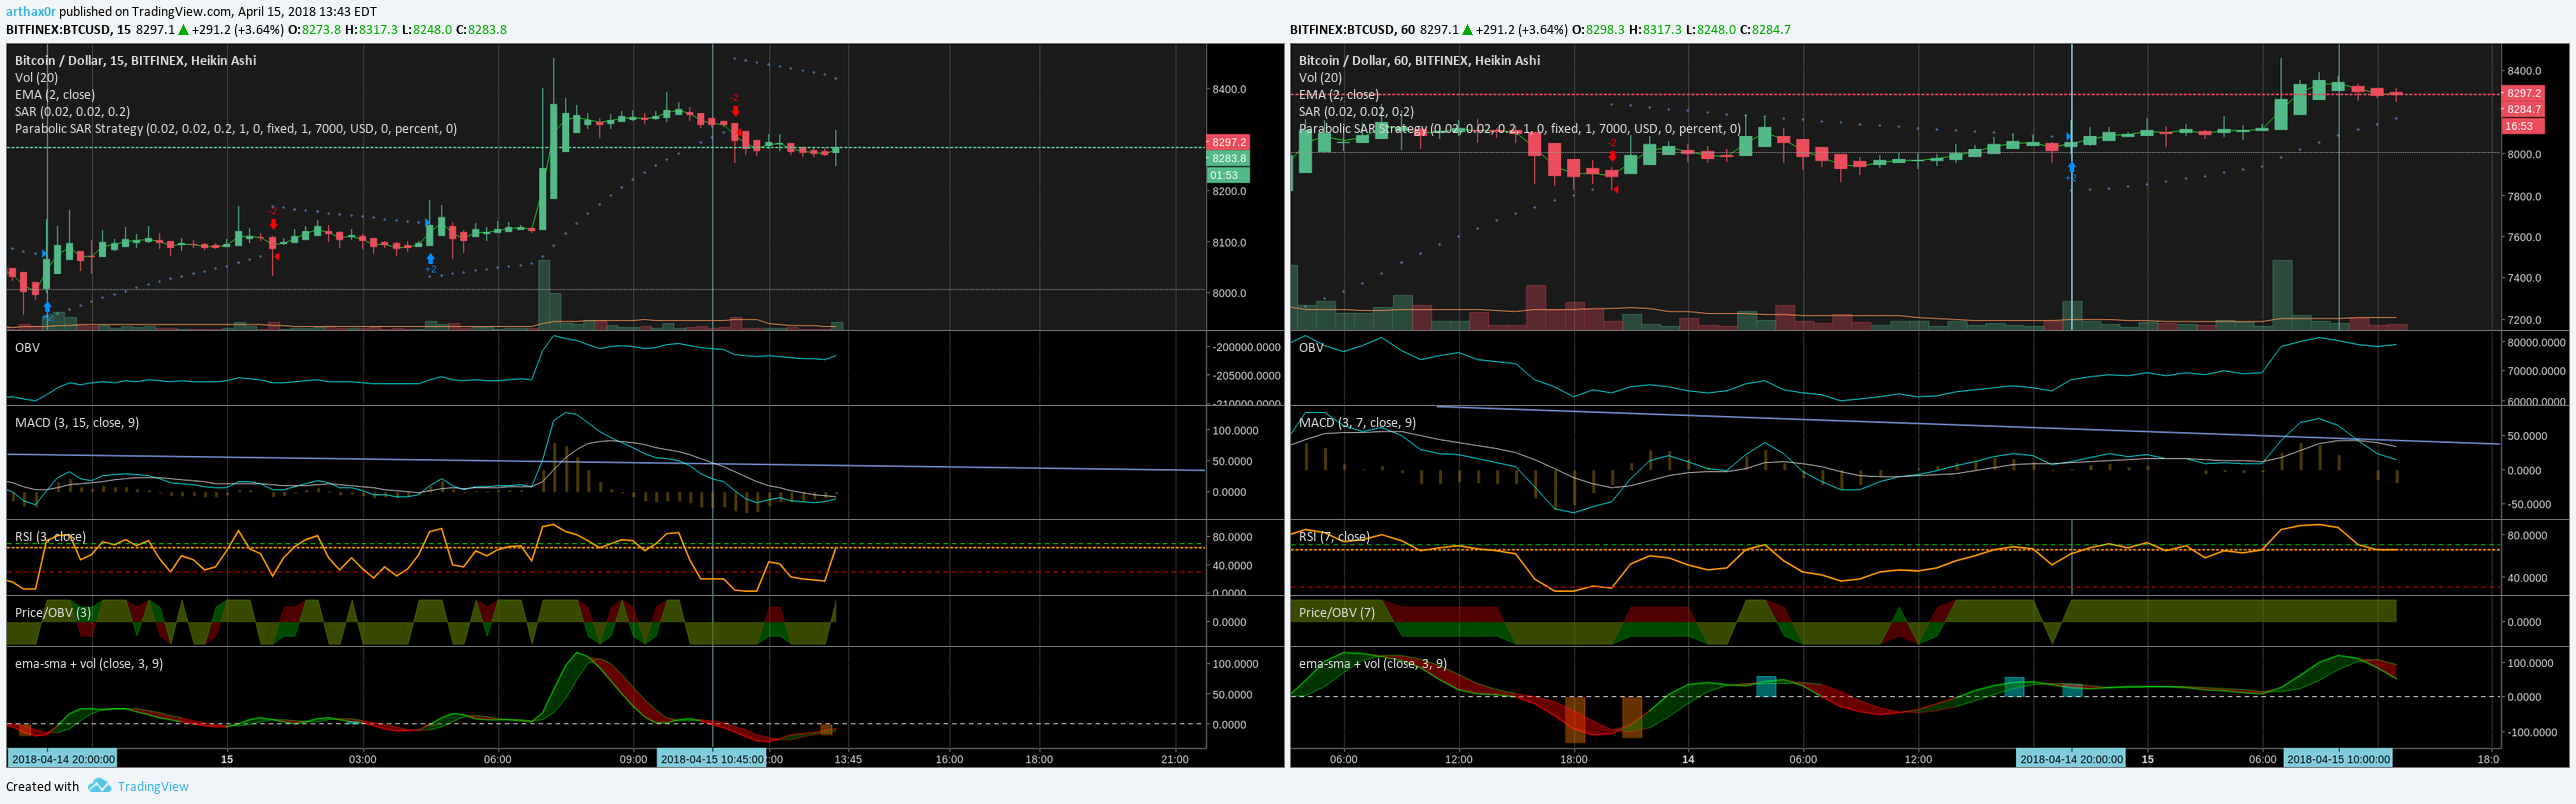Click day '14' label on right time axis

click(1688, 759)
